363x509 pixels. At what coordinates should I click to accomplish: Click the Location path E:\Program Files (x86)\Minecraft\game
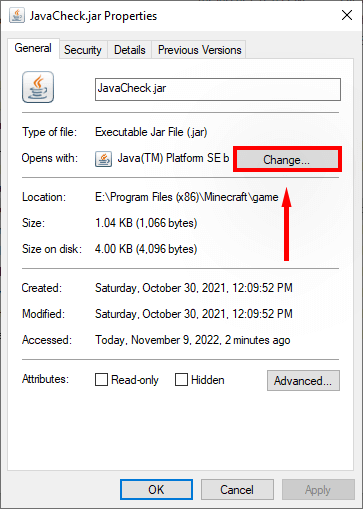click(x=187, y=197)
